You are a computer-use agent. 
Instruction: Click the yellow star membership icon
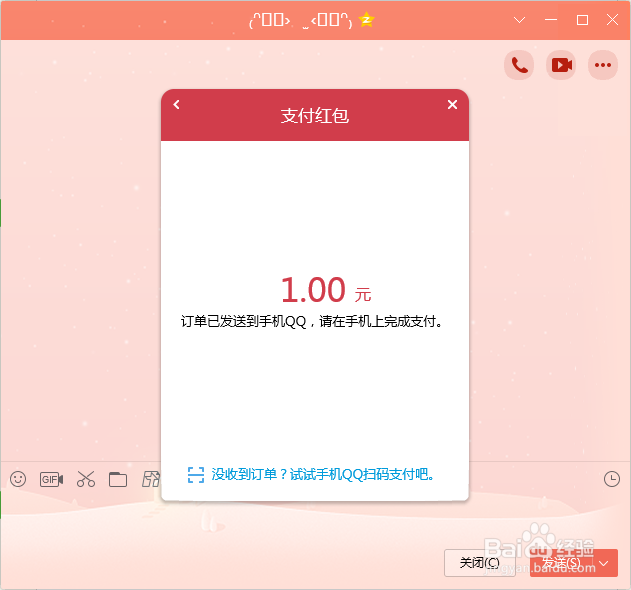pyautogui.click(x=366, y=20)
